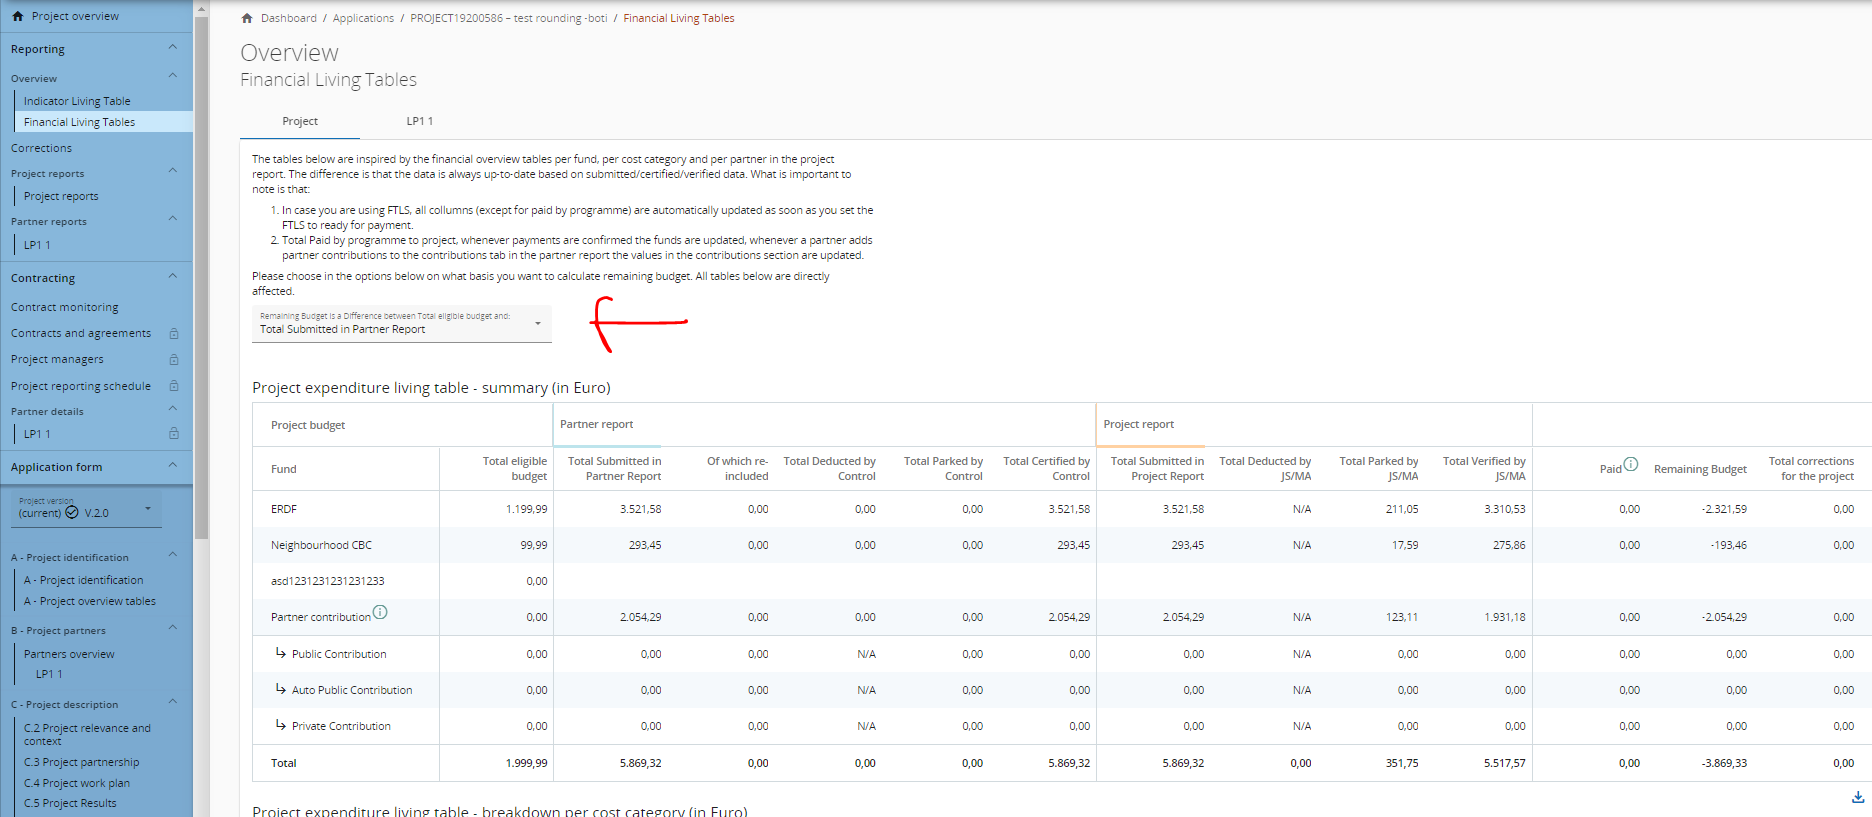The height and width of the screenshot is (817, 1872).
Task: Go to Indicator Living Table
Action: point(77,101)
